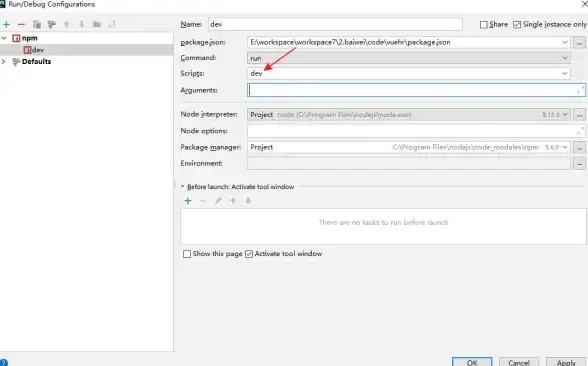Viewport: 588px width, 366px height.
Task: Edit the Name field containing dev
Action: pos(335,24)
